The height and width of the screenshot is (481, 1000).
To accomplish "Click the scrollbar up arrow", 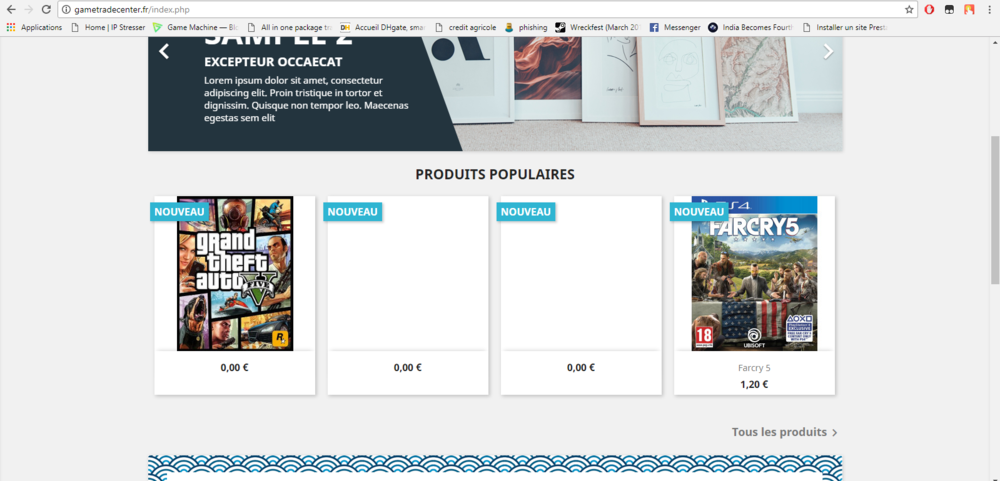I will tap(994, 41).
